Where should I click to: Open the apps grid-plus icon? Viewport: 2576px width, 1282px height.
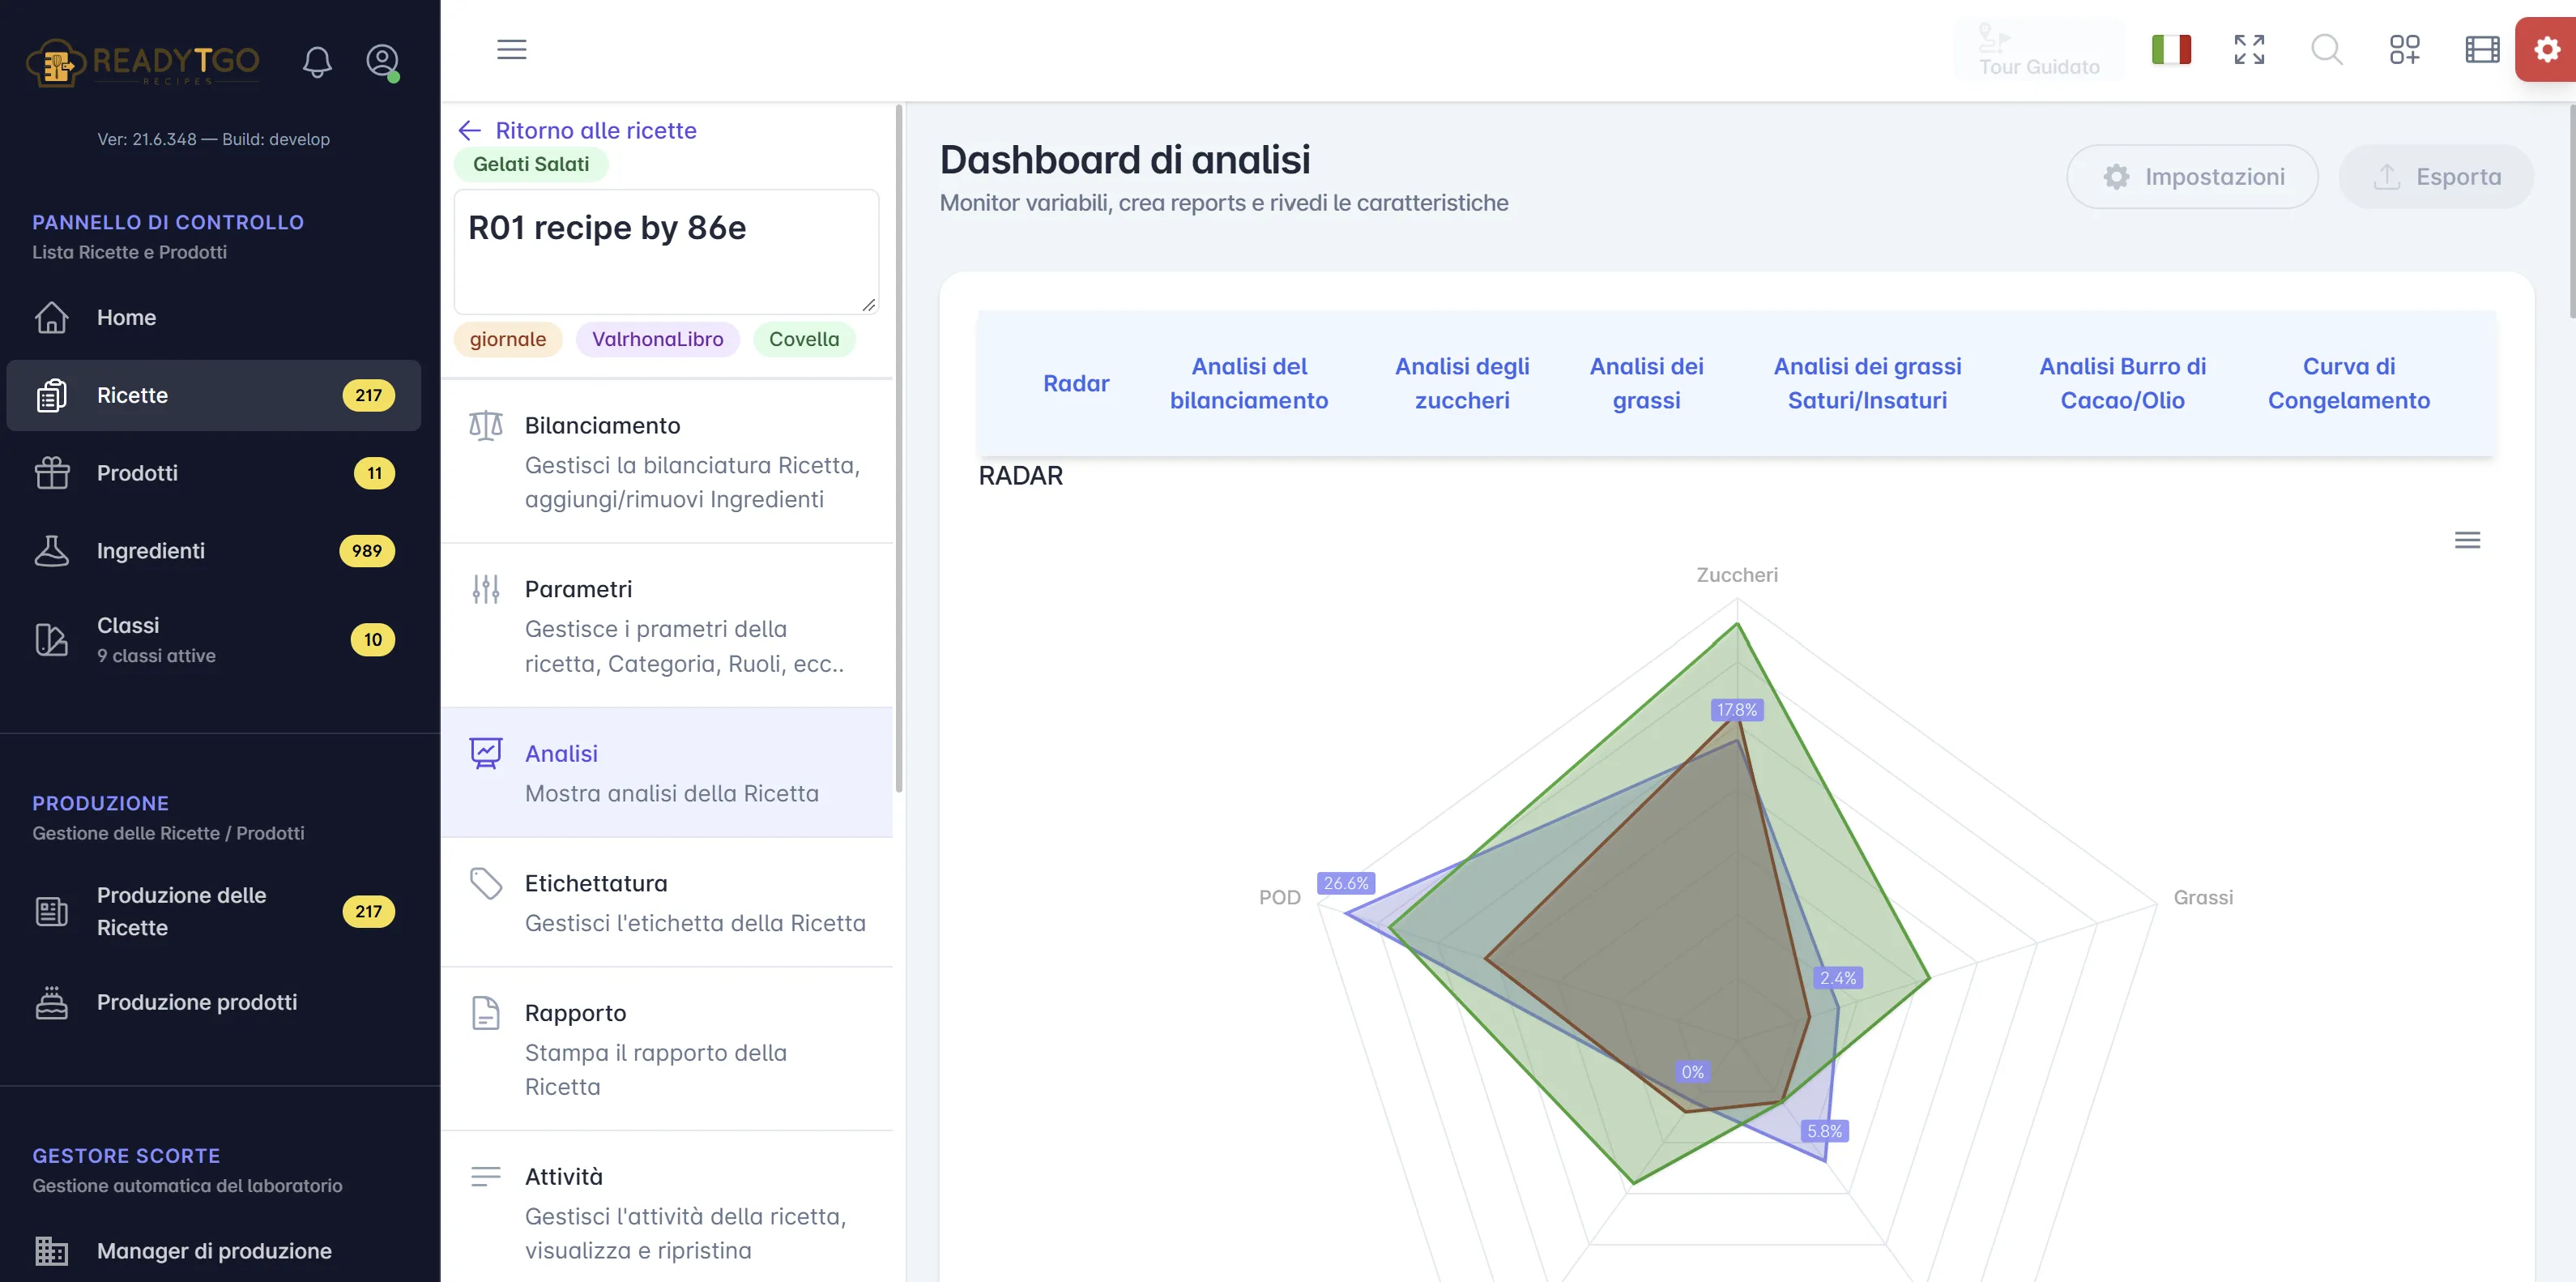click(x=2404, y=49)
